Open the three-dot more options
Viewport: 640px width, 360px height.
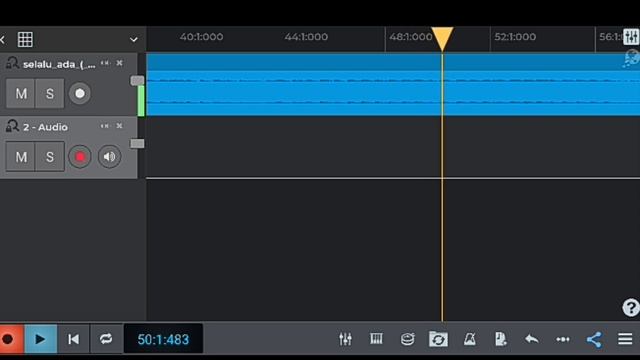coord(562,339)
